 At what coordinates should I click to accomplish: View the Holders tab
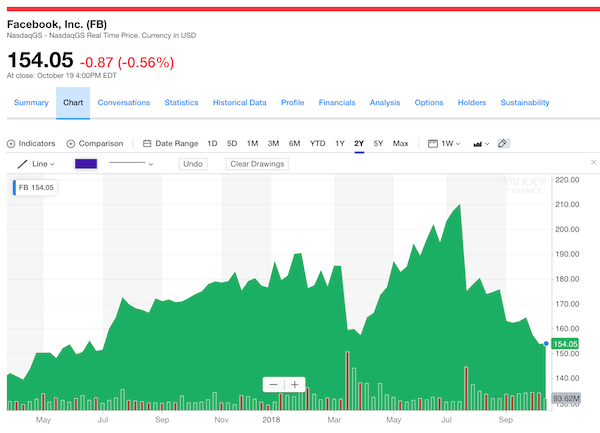[x=472, y=103]
